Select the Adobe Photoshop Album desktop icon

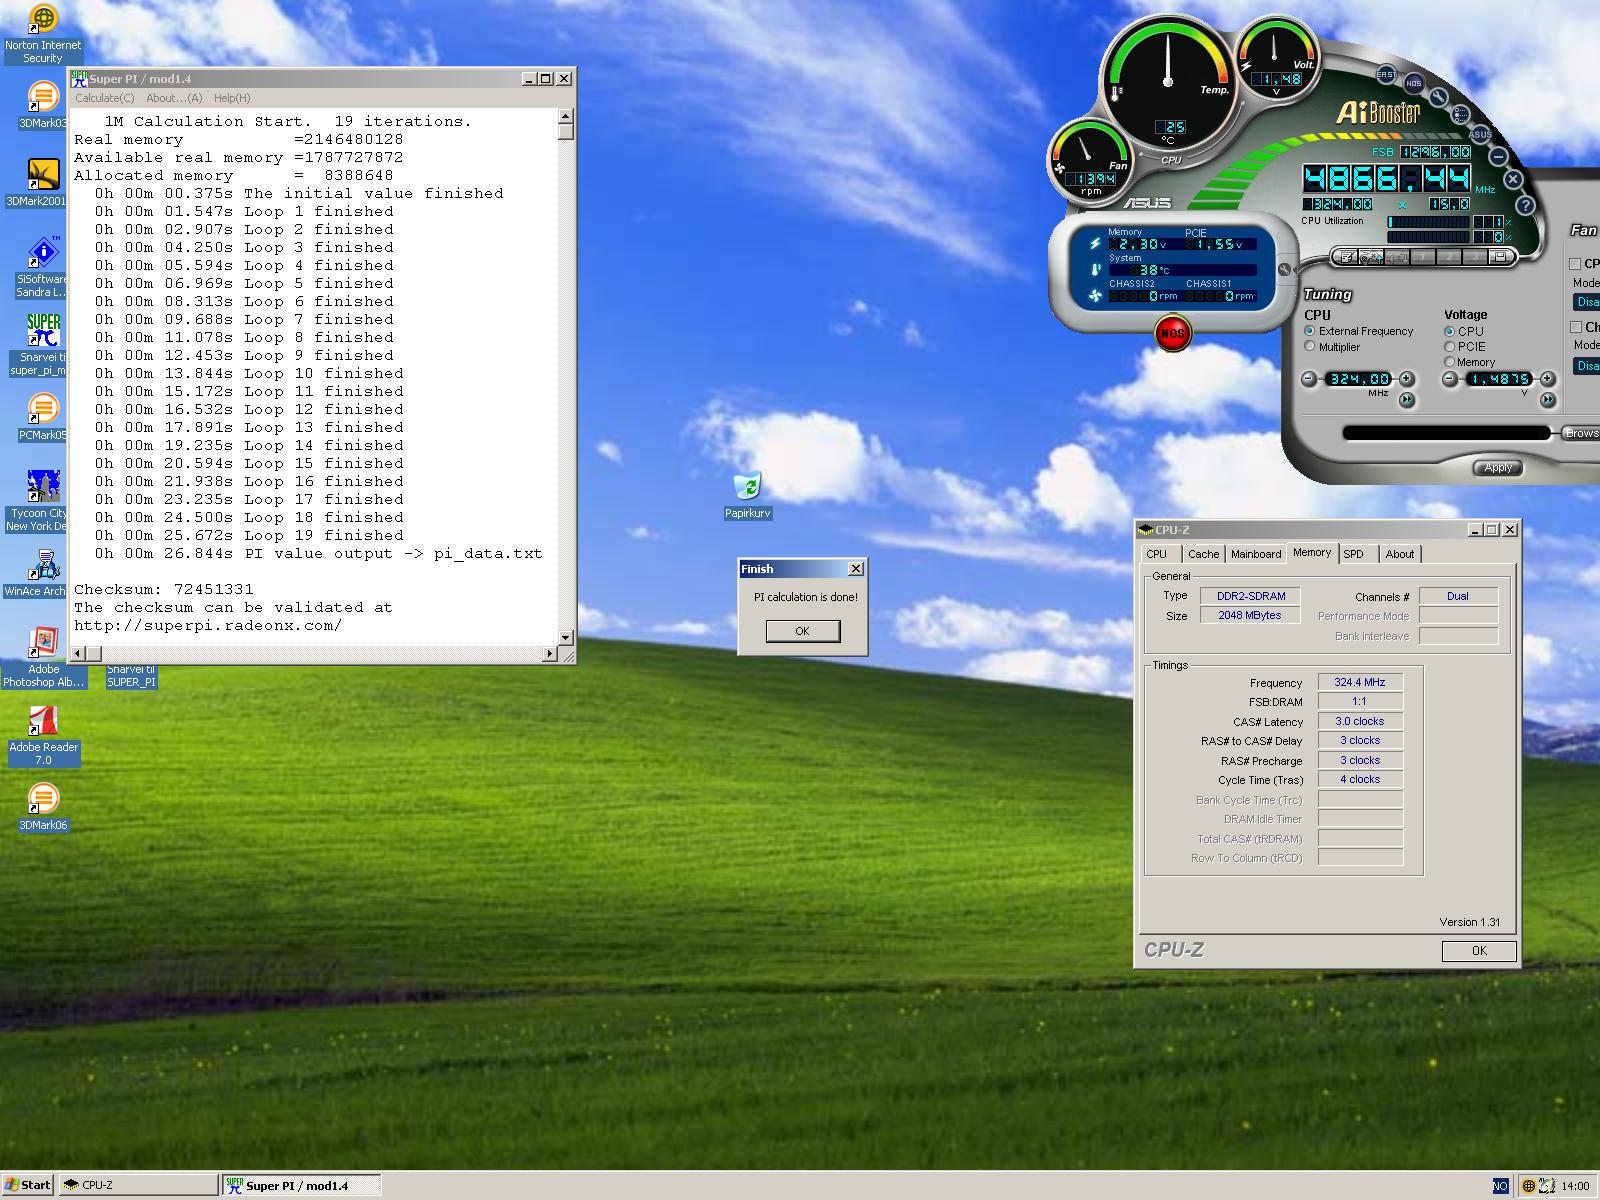tap(43, 657)
